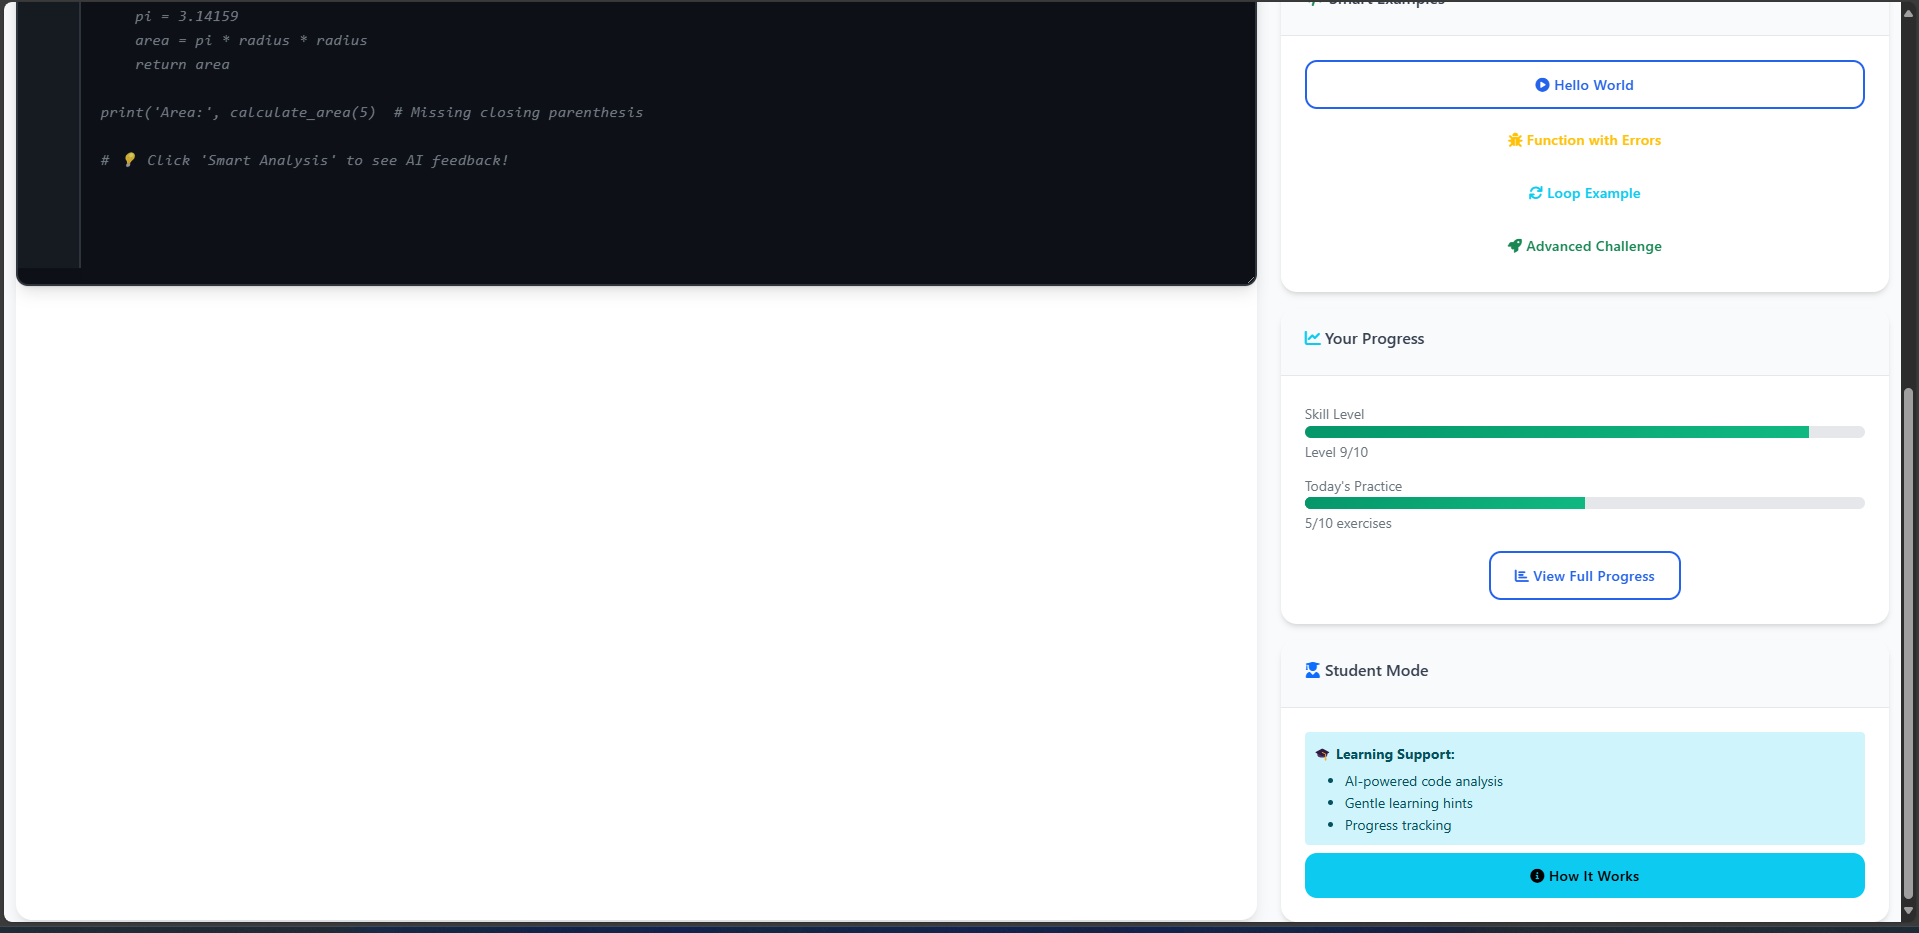Click 'AI-powered code analysis' bullet

[1423, 781]
